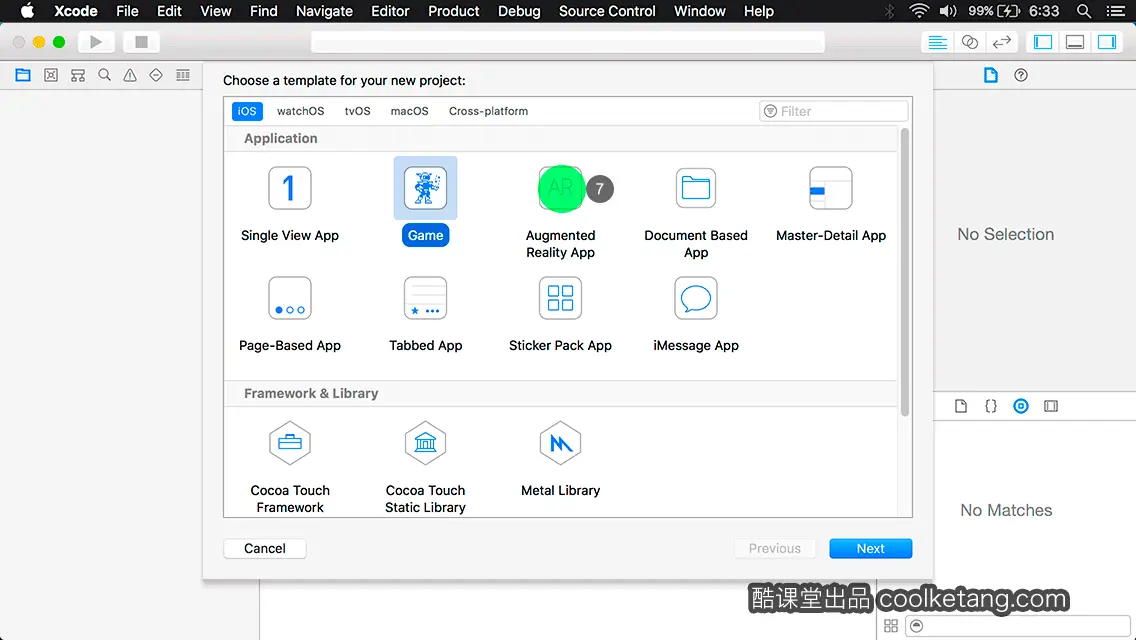Switch to the macOS platform tab
1136x640 pixels.
pos(409,111)
